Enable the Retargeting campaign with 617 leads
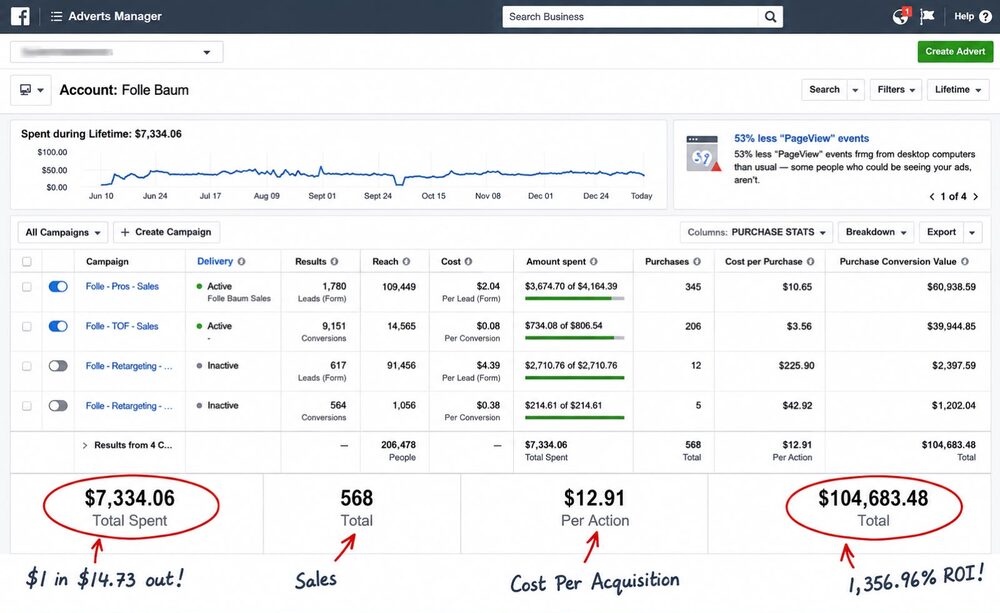Image resolution: width=1000 pixels, height=613 pixels. click(58, 366)
